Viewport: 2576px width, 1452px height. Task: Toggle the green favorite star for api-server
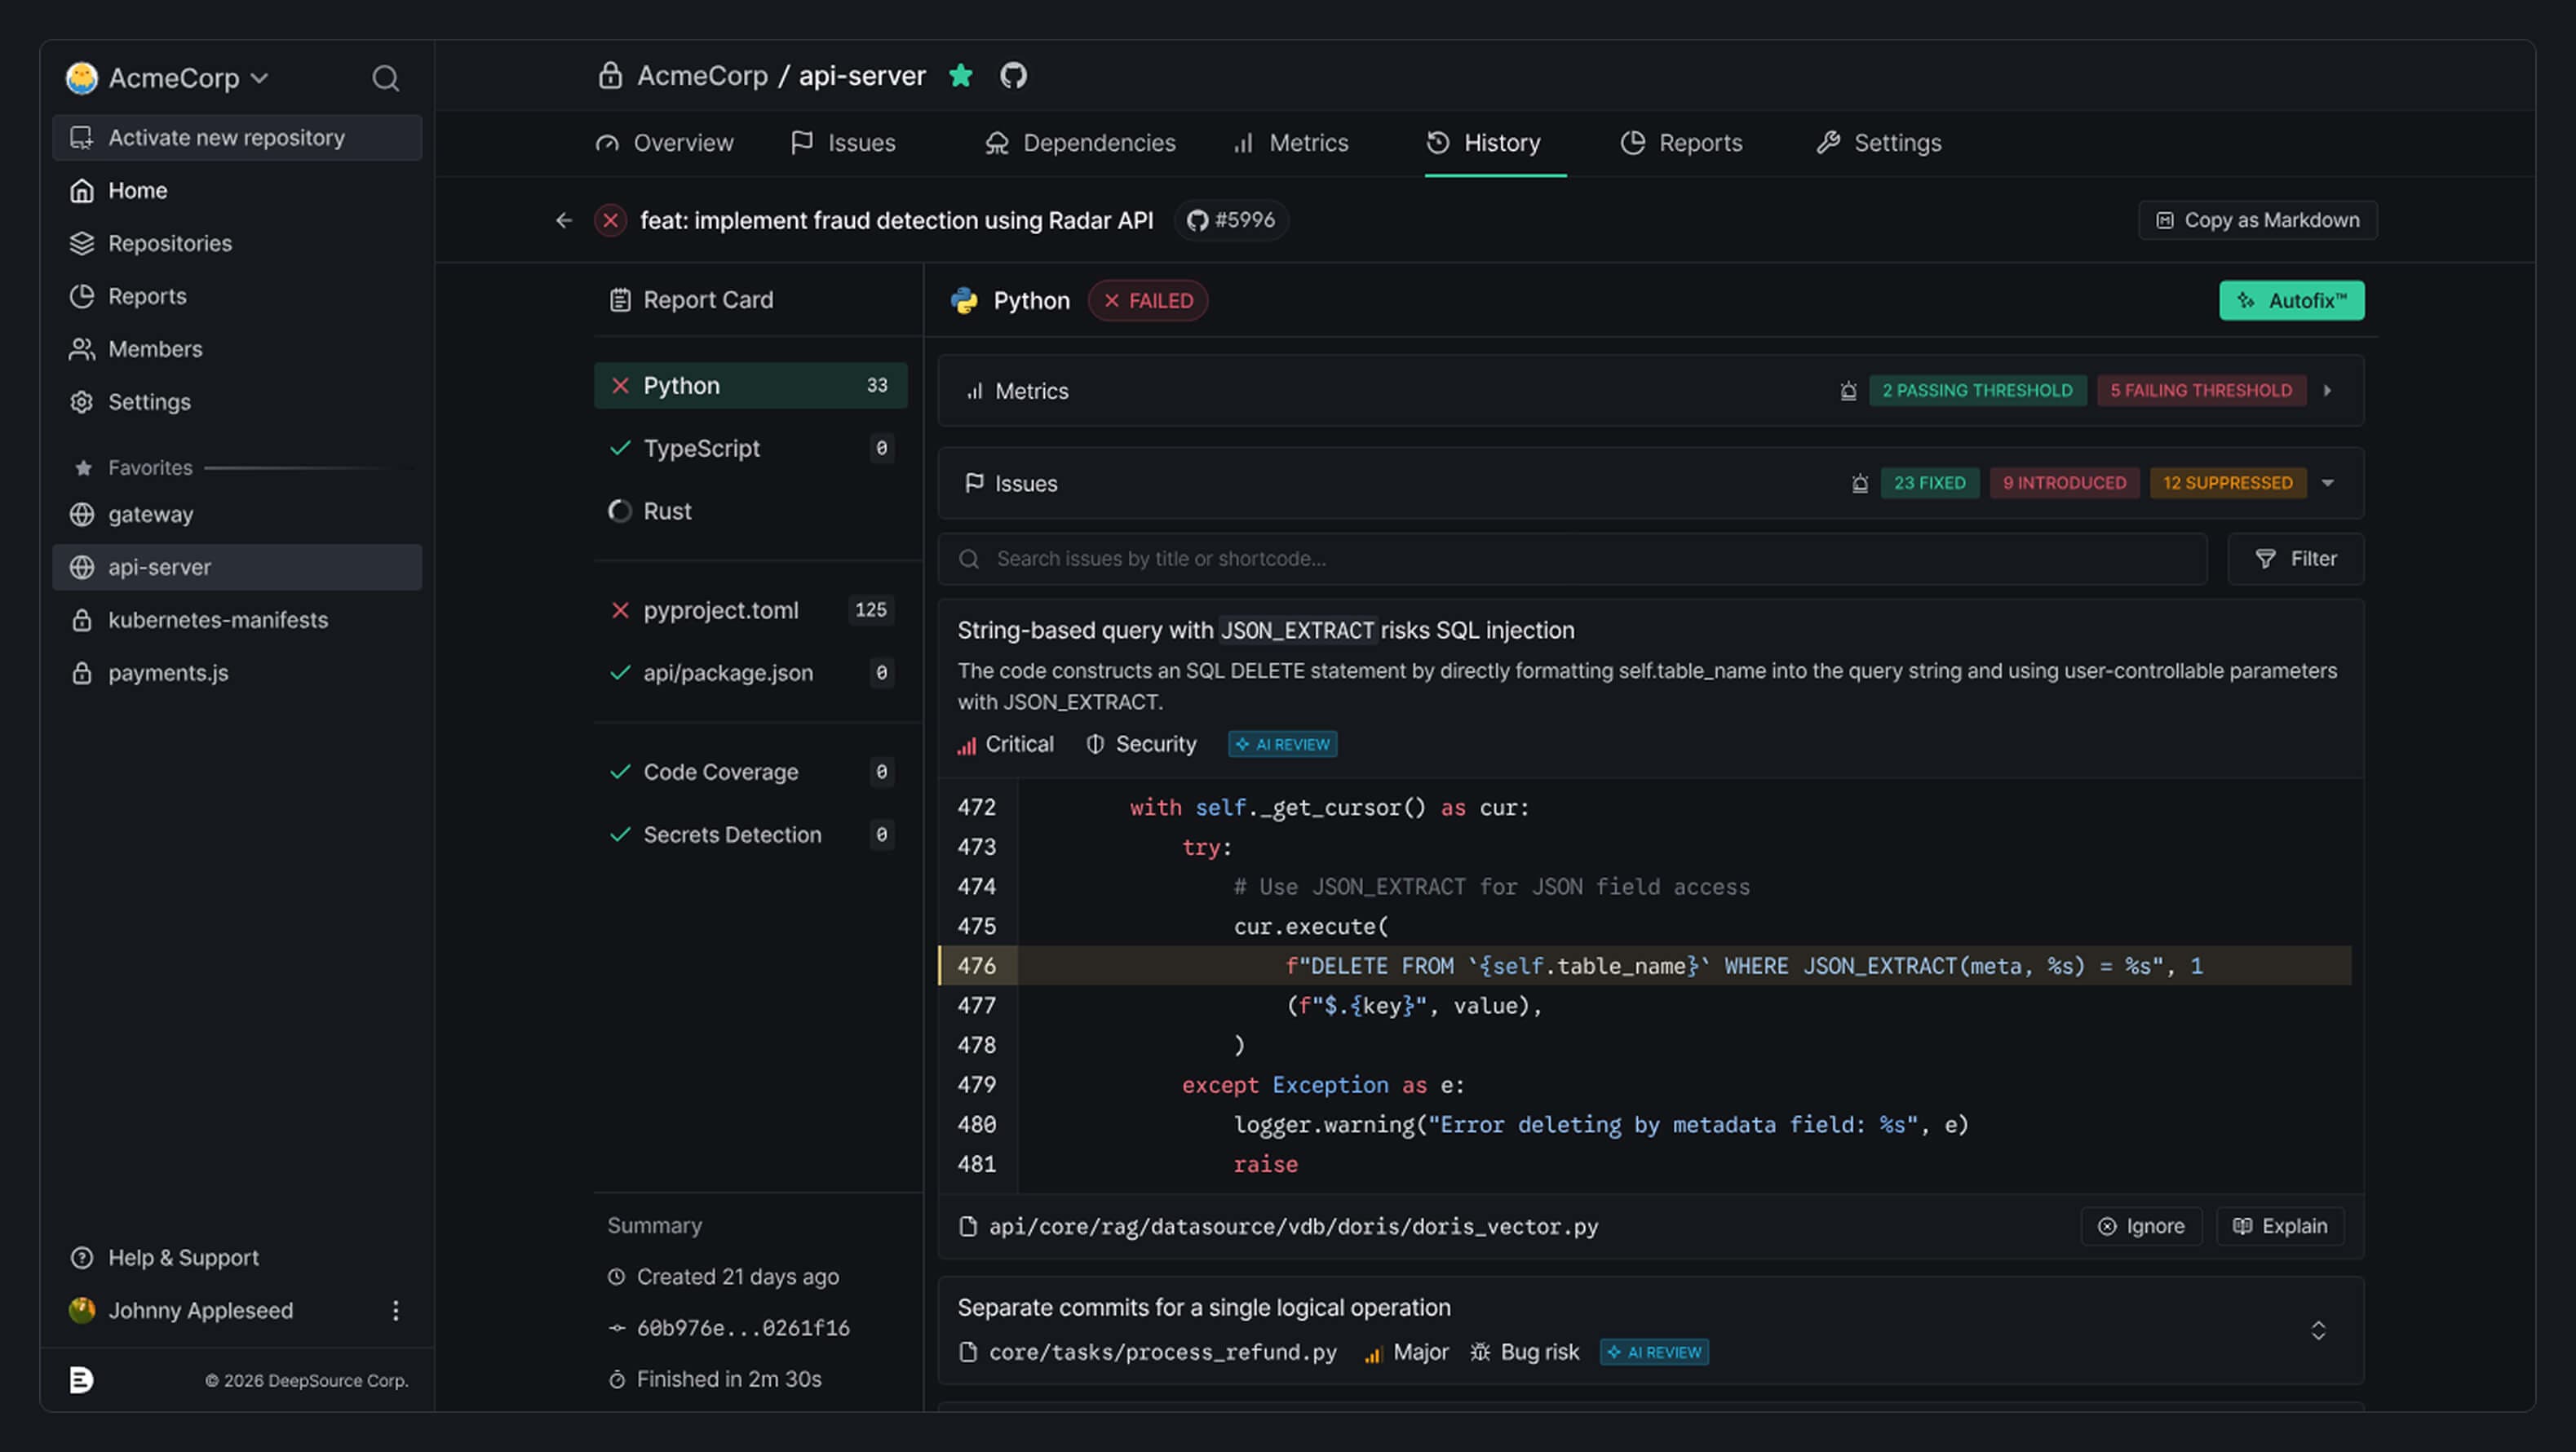pyautogui.click(x=961, y=75)
